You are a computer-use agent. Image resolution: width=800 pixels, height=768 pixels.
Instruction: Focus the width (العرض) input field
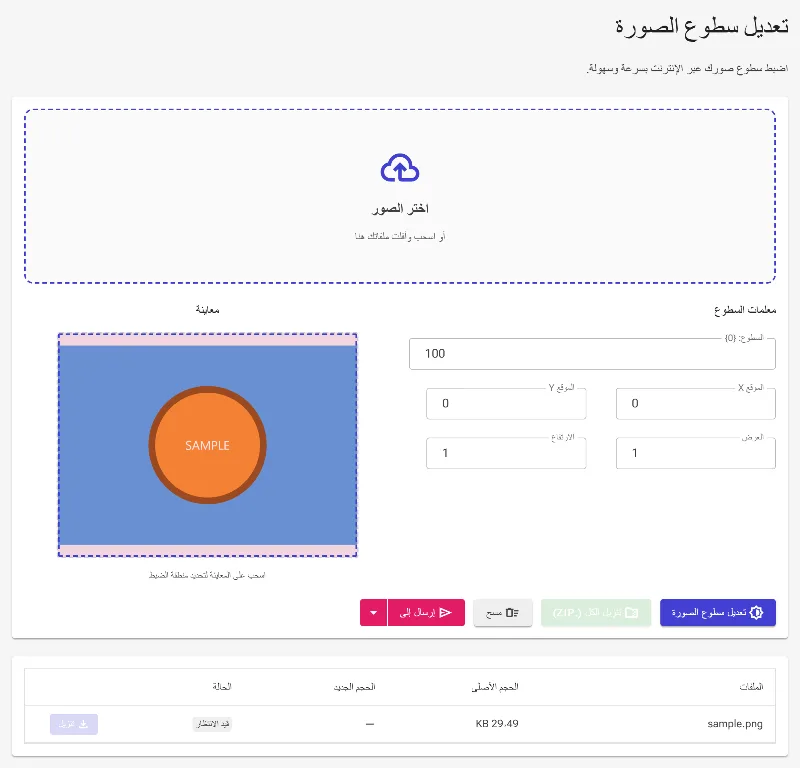tap(695, 453)
